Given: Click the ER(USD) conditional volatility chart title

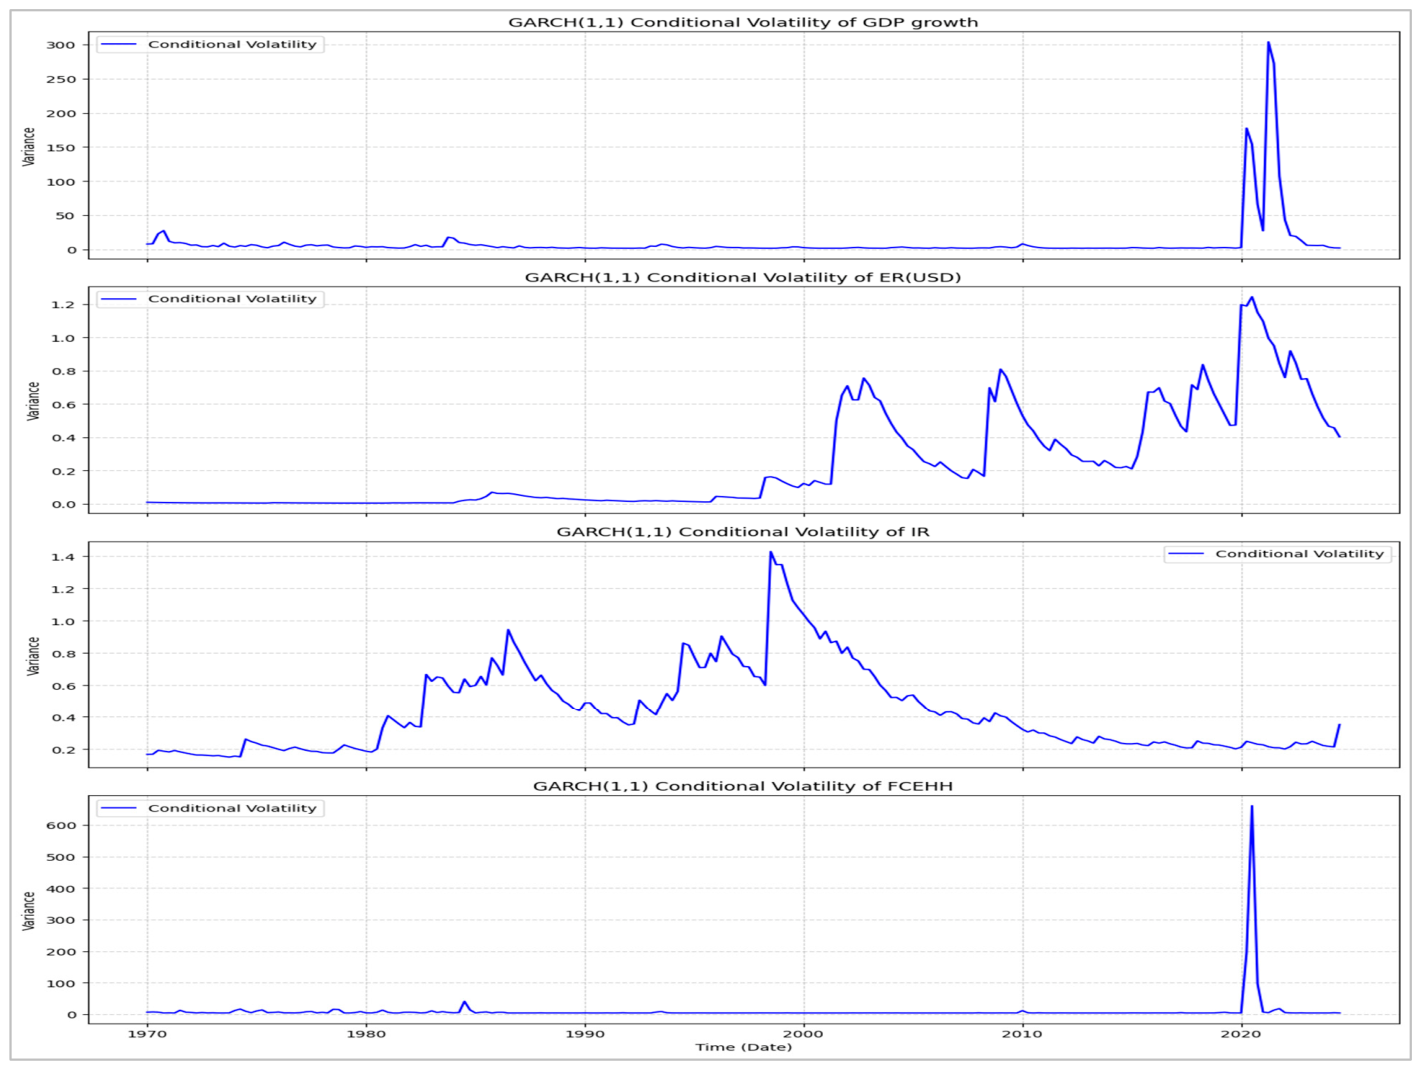Looking at the screenshot, I should click(x=743, y=277).
